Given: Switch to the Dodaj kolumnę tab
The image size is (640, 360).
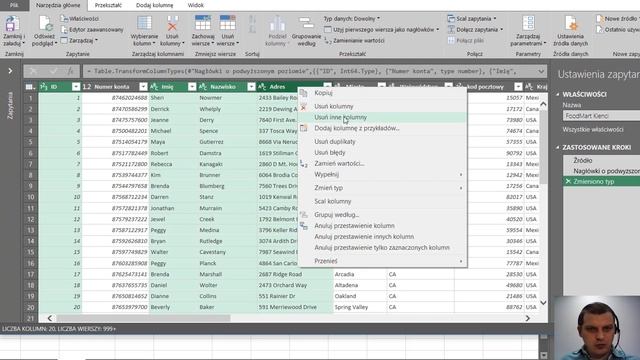Looking at the screenshot, I should (154, 5).
